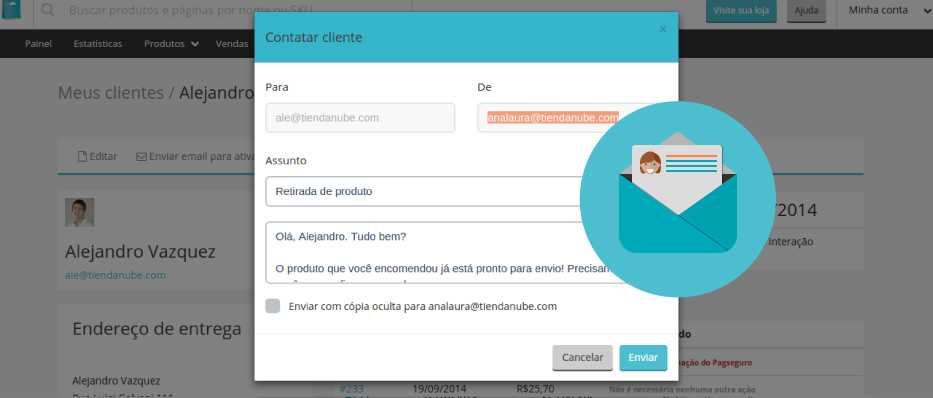The width and height of the screenshot is (933, 398).
Task: Focus the Para email field
Action: [360, 118]
